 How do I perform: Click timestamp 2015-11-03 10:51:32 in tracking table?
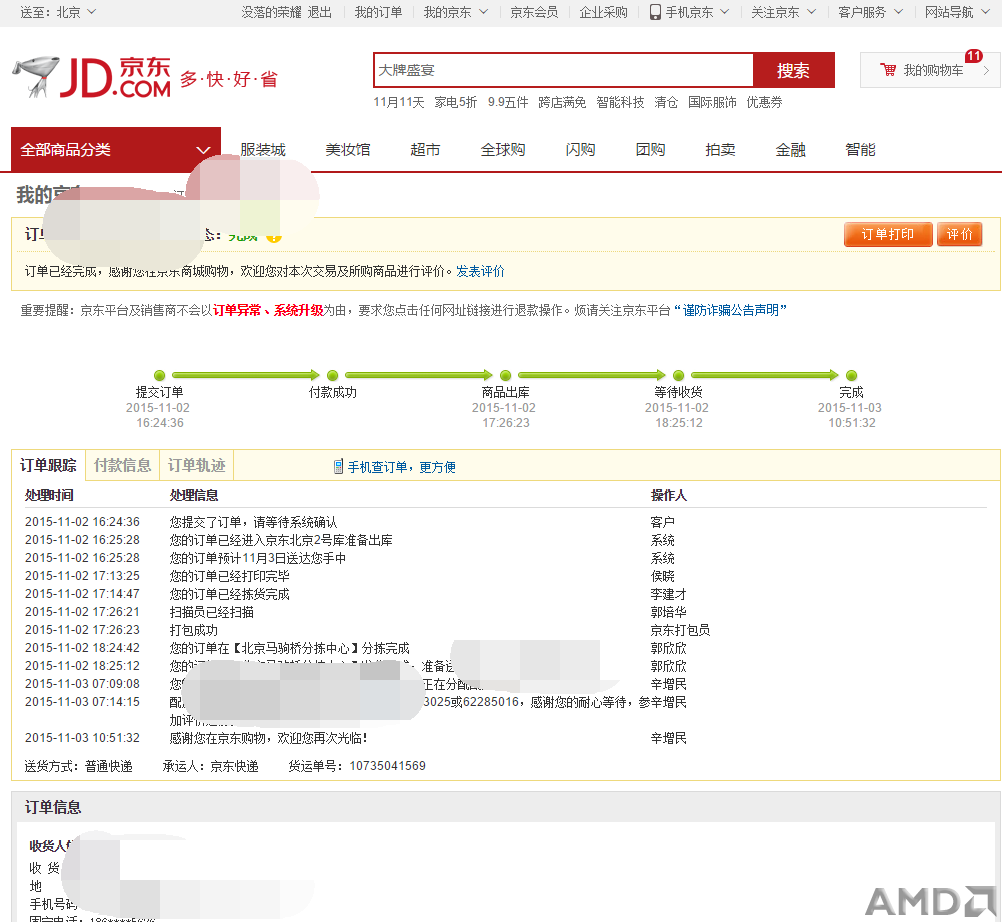pyautogui.click(x=82, y=738)
